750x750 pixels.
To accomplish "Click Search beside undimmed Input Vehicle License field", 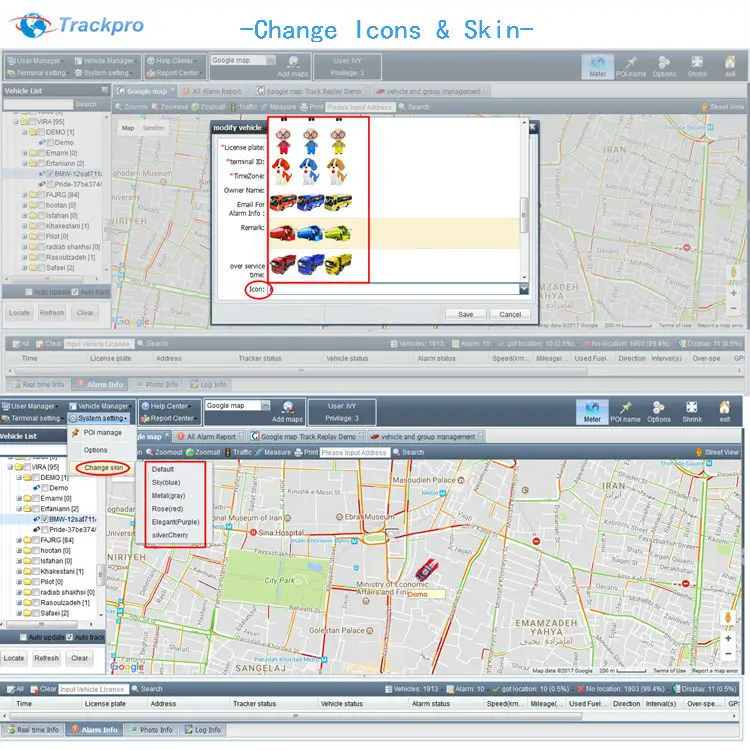I will coord(147,689).
